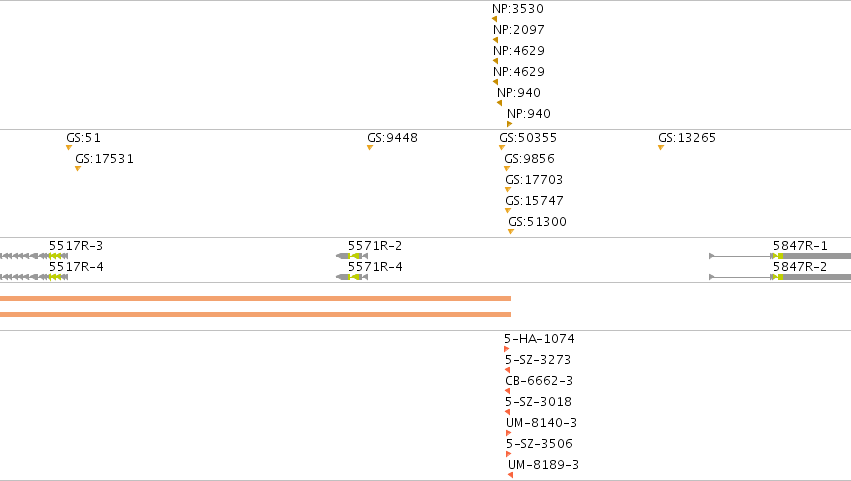This screenshot has width=851, height=481.
Task: Click the 5-HA-1074 label
Action: click(539, 339)
